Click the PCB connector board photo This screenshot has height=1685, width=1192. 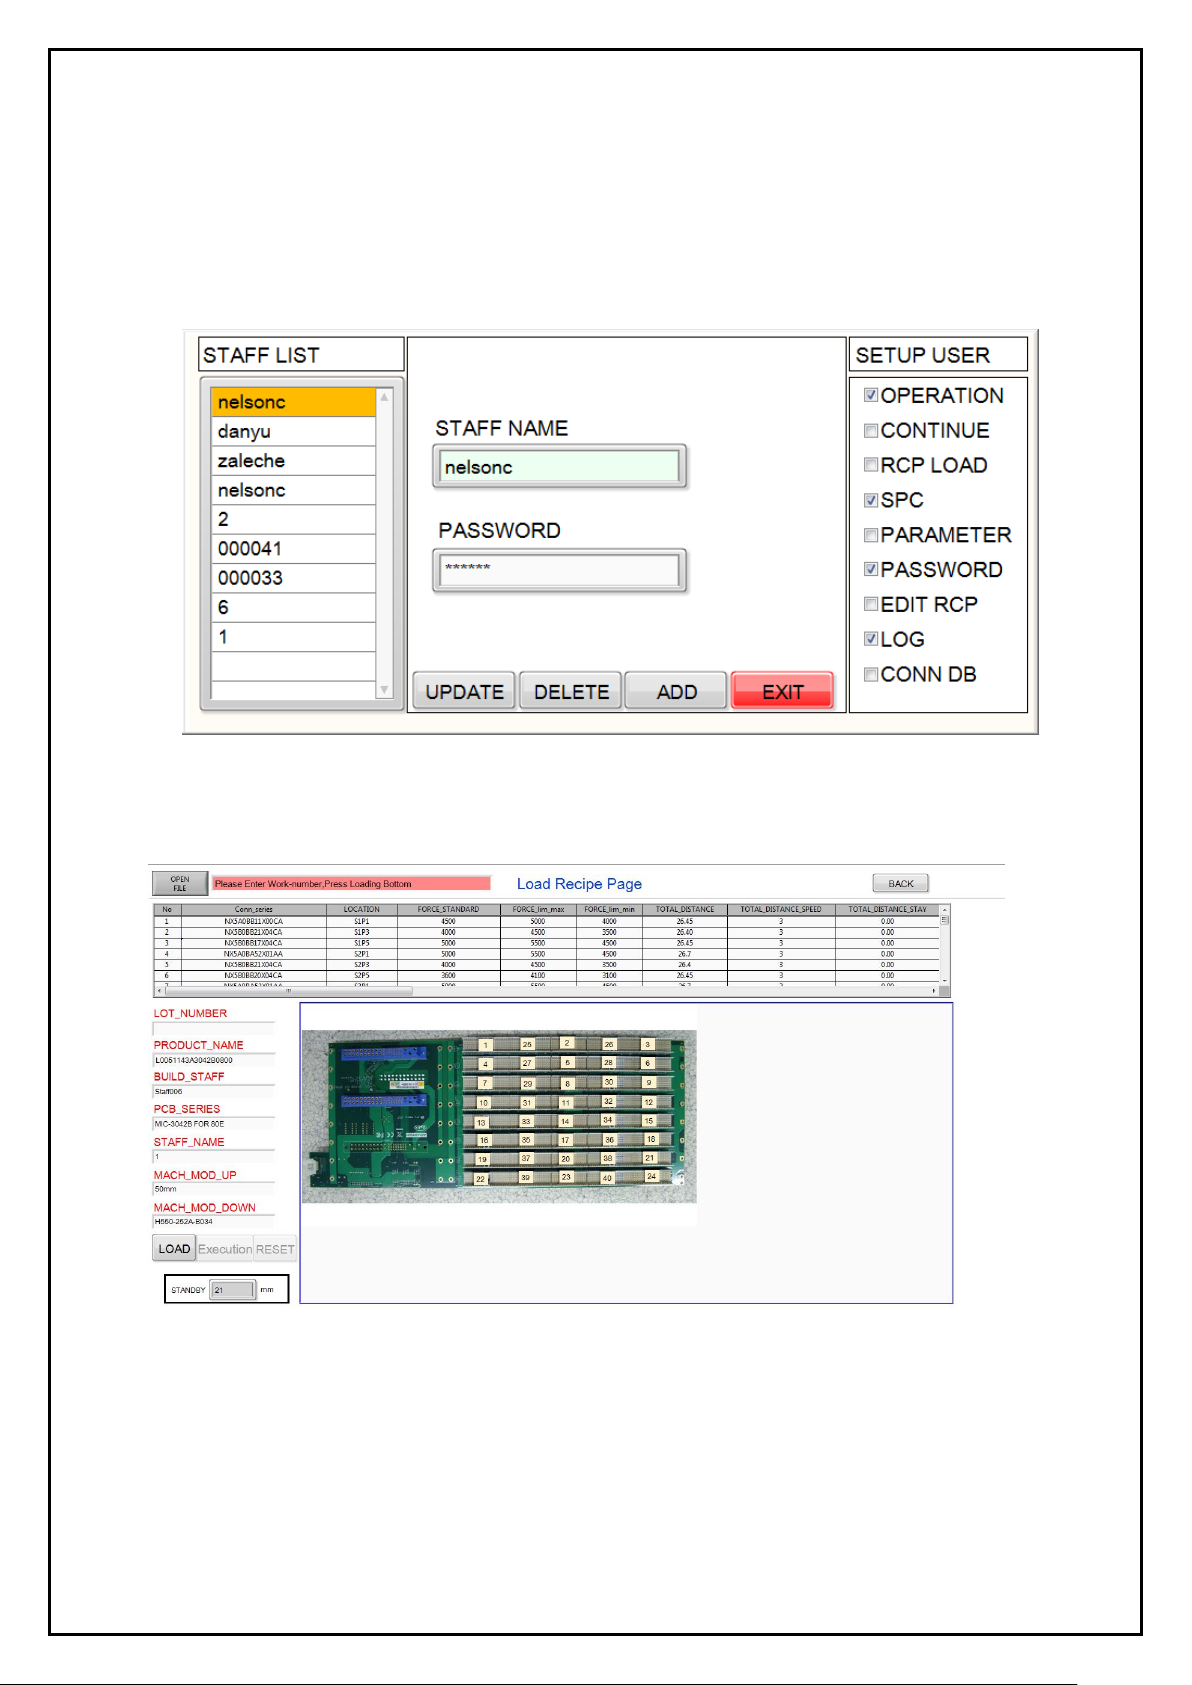[499, 1116]
